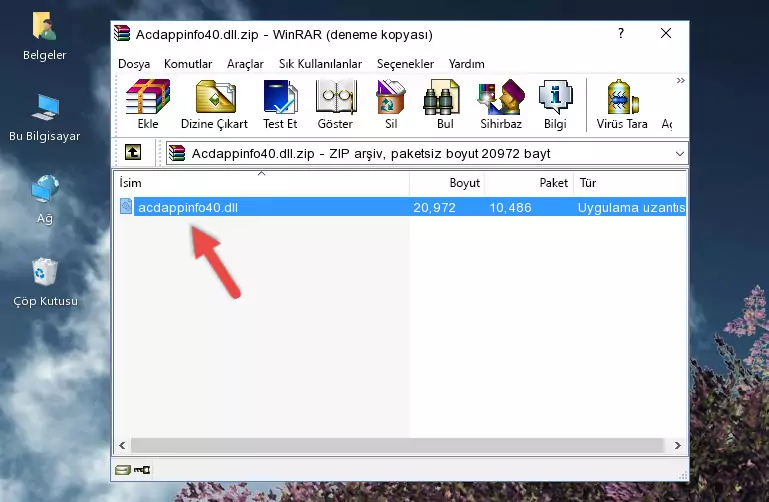
Task: Click the horizontal scrollbar left arrow
Action: coord(122,445)
